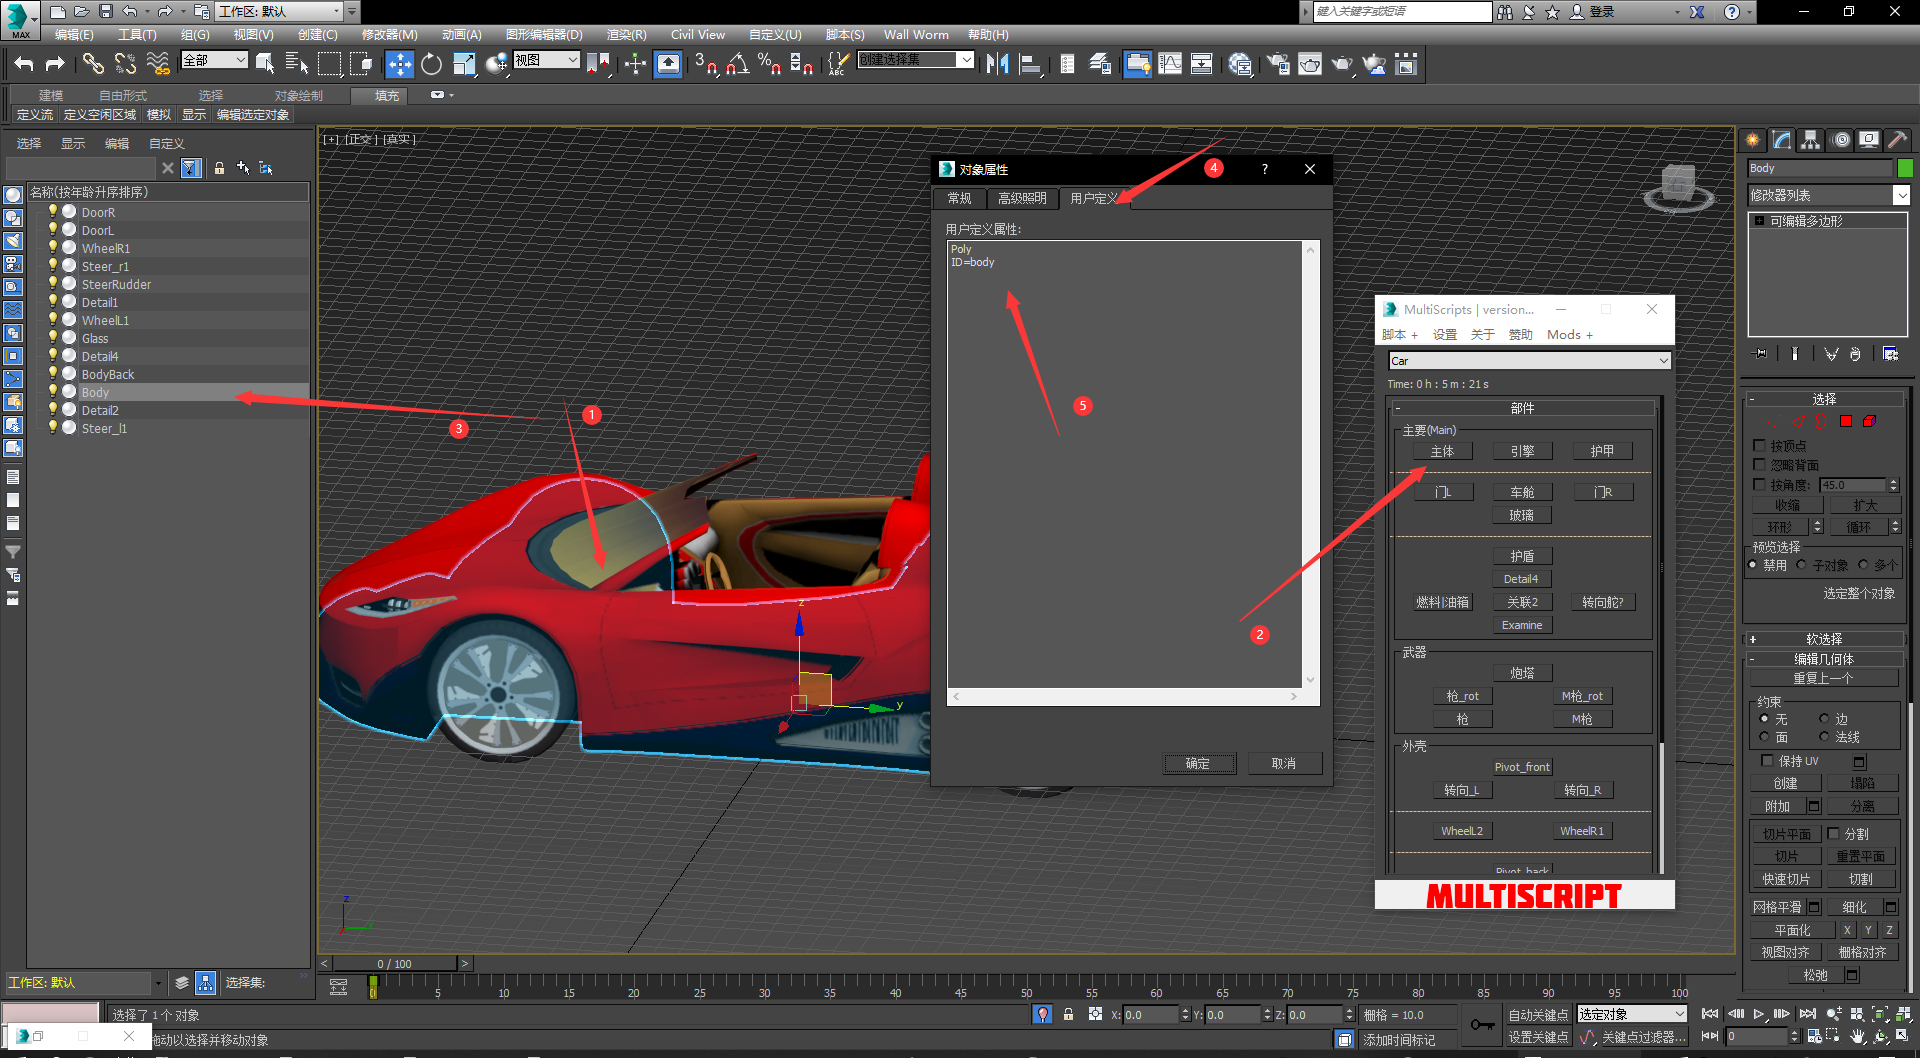Viewport: 1920px width, 1058px height.
Task: Open the Hierarchy command panel tab
Action: (1810, 140)
